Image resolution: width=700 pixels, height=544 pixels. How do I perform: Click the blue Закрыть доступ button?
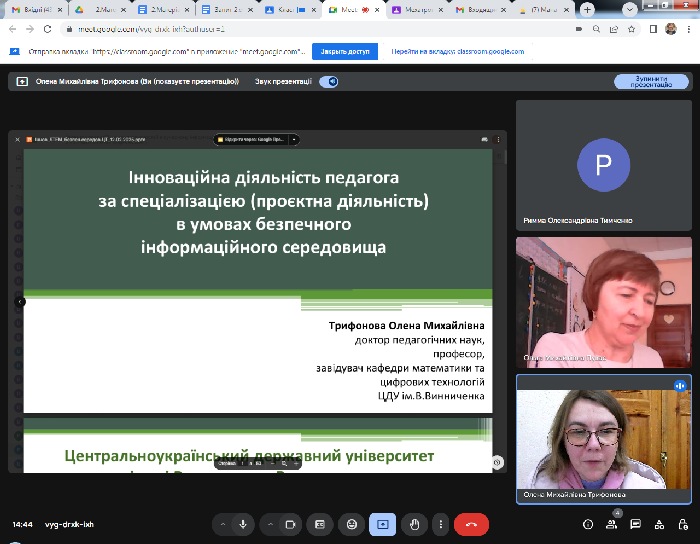pyautogui.click(x=344, y=51)
